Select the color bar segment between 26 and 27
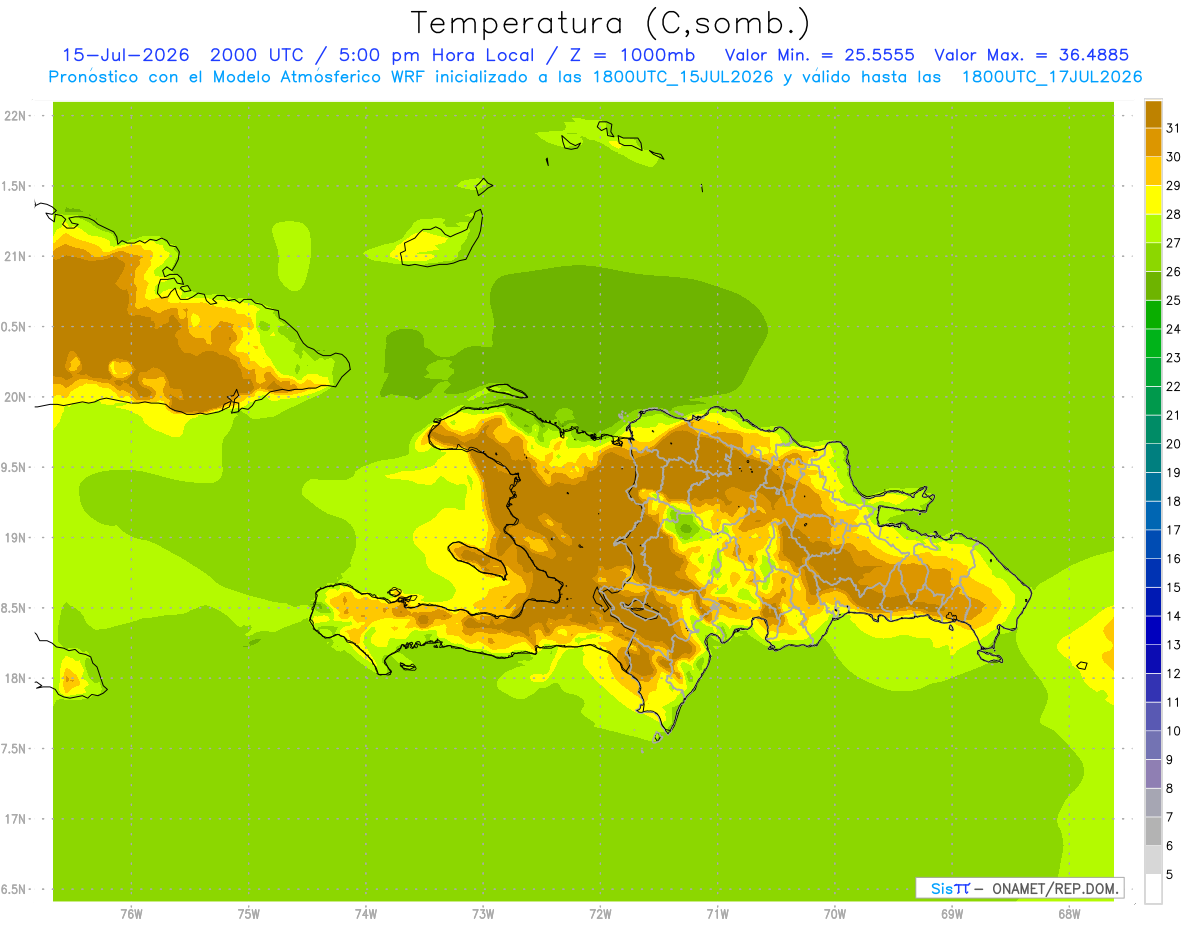Screen dimensions: 1200x927 [1153, 257]
